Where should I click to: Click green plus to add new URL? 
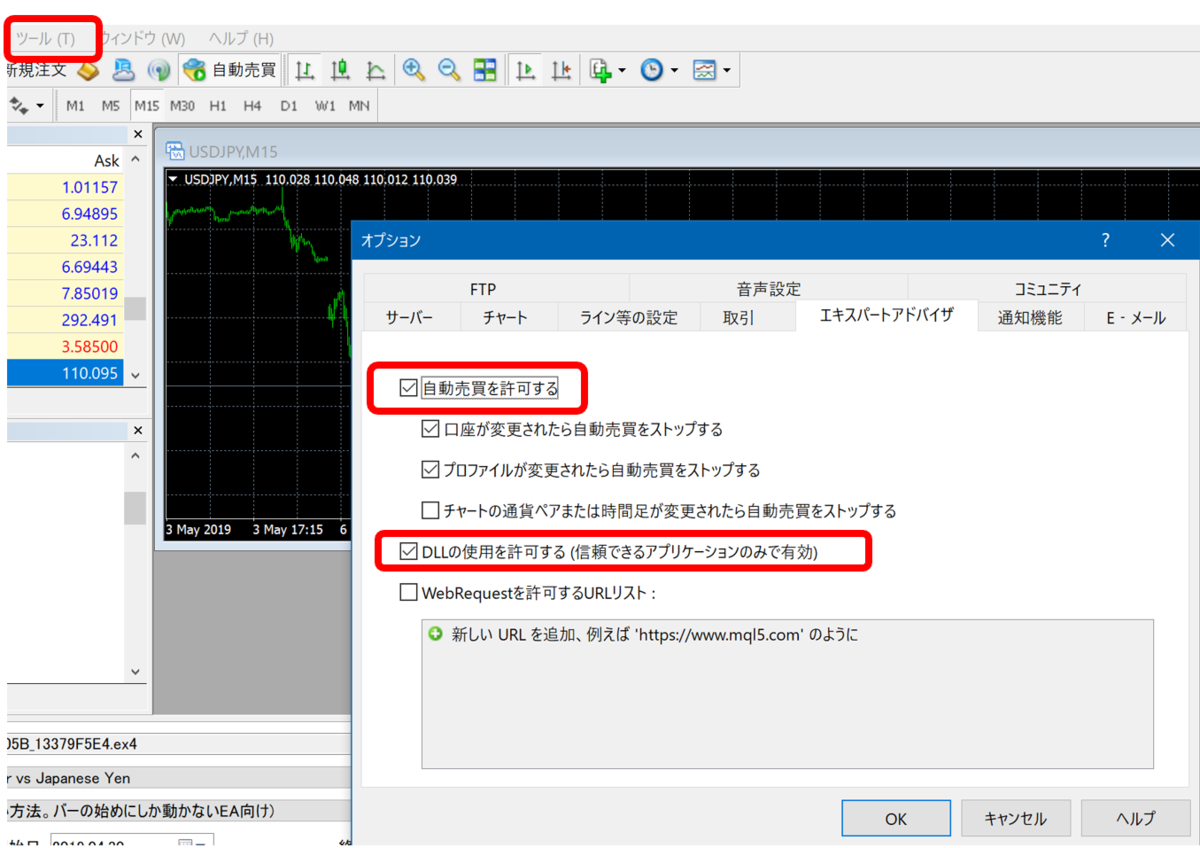click(x=435, y=634)
